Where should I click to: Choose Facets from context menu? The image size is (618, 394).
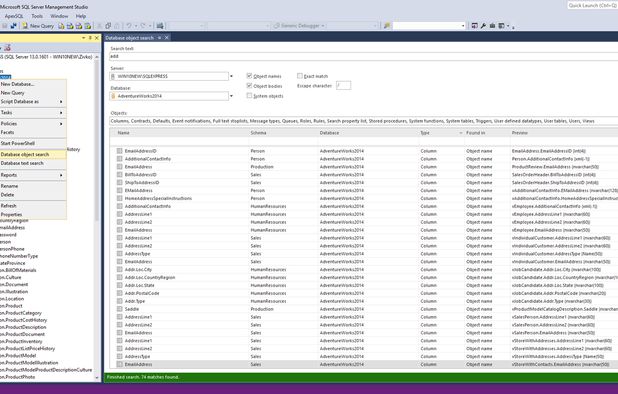click(x=33, y=132)
